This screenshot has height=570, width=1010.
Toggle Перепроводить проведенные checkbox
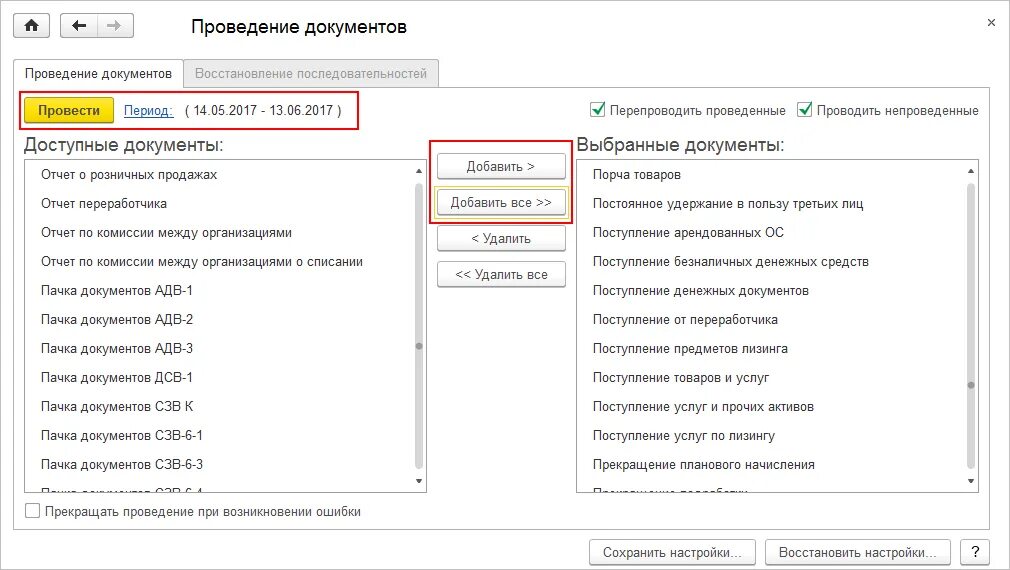click(598, 109)
